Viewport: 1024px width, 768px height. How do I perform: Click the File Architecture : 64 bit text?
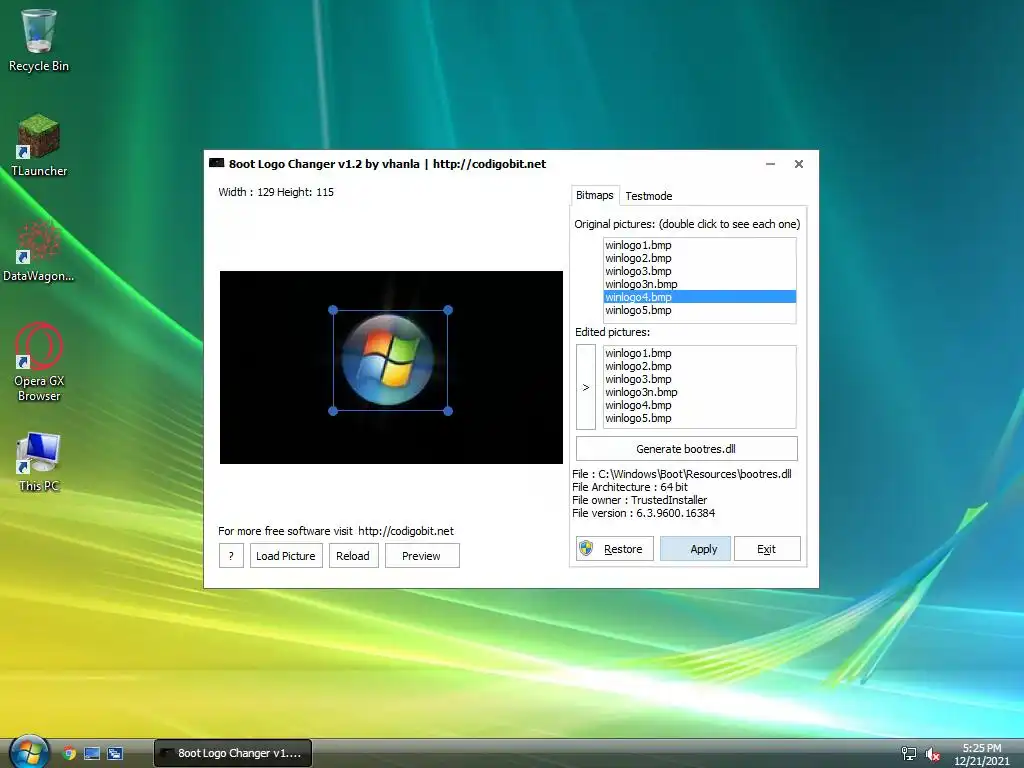coord(630,487)
